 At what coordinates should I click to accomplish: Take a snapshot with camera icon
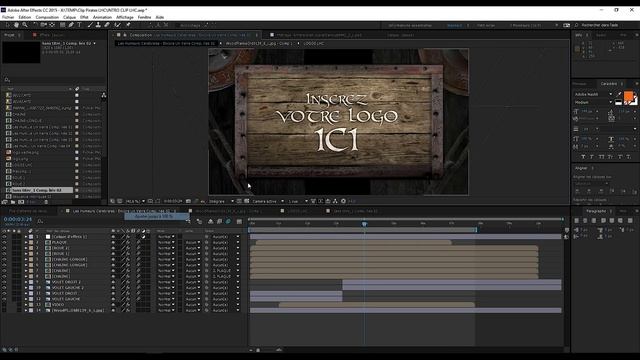tap(188, 201)
